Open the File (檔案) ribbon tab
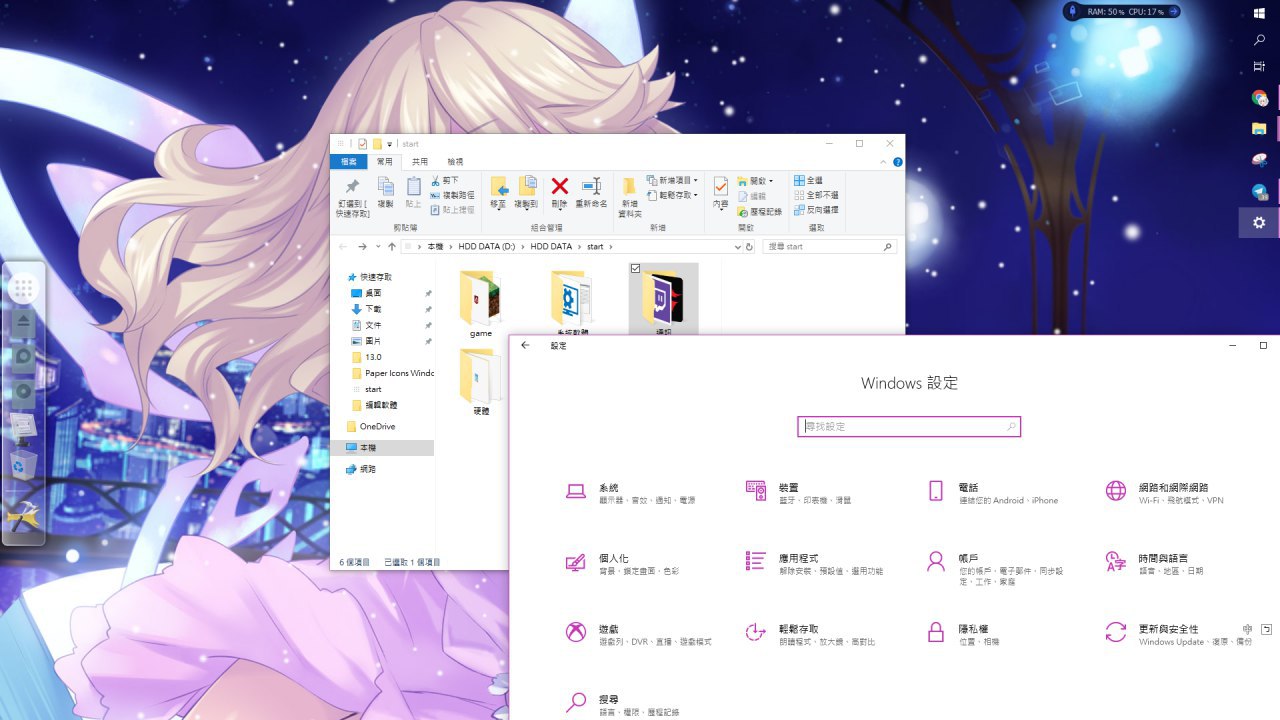This screenshot has width=1280, height=720. [349, 162]
